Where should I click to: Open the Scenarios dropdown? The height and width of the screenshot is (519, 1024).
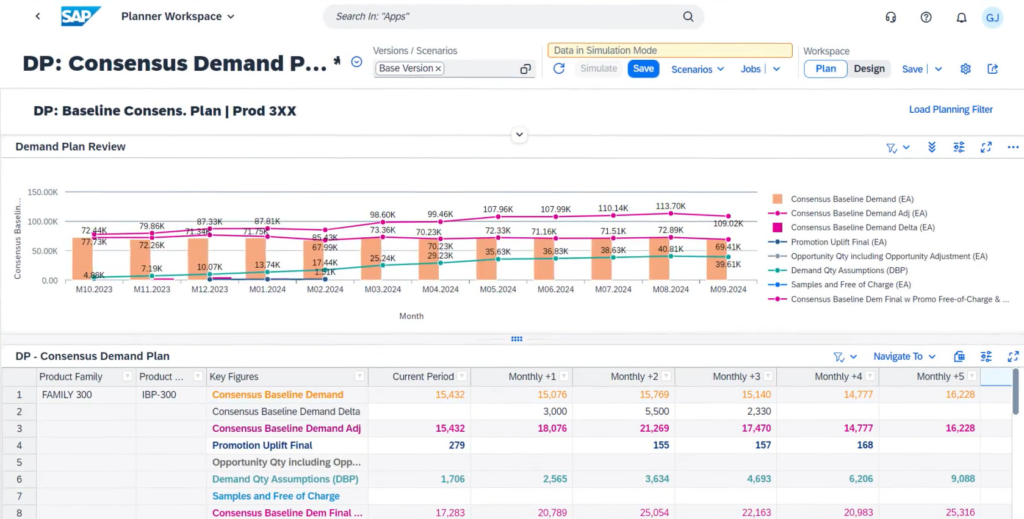point(697,69)
